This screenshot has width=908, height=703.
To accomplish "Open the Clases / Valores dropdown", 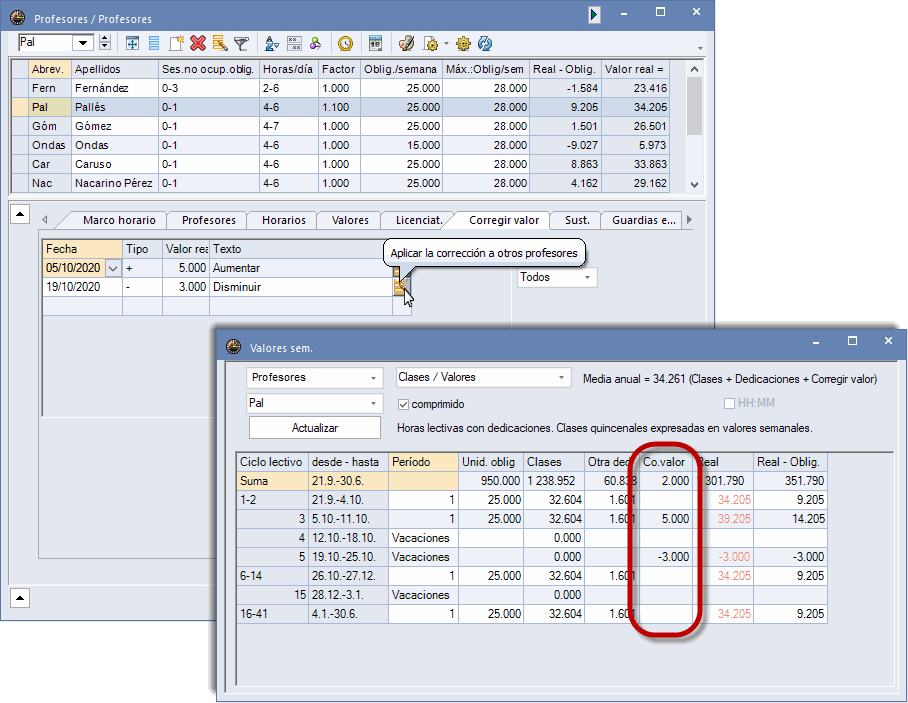I will click(484, 378).
